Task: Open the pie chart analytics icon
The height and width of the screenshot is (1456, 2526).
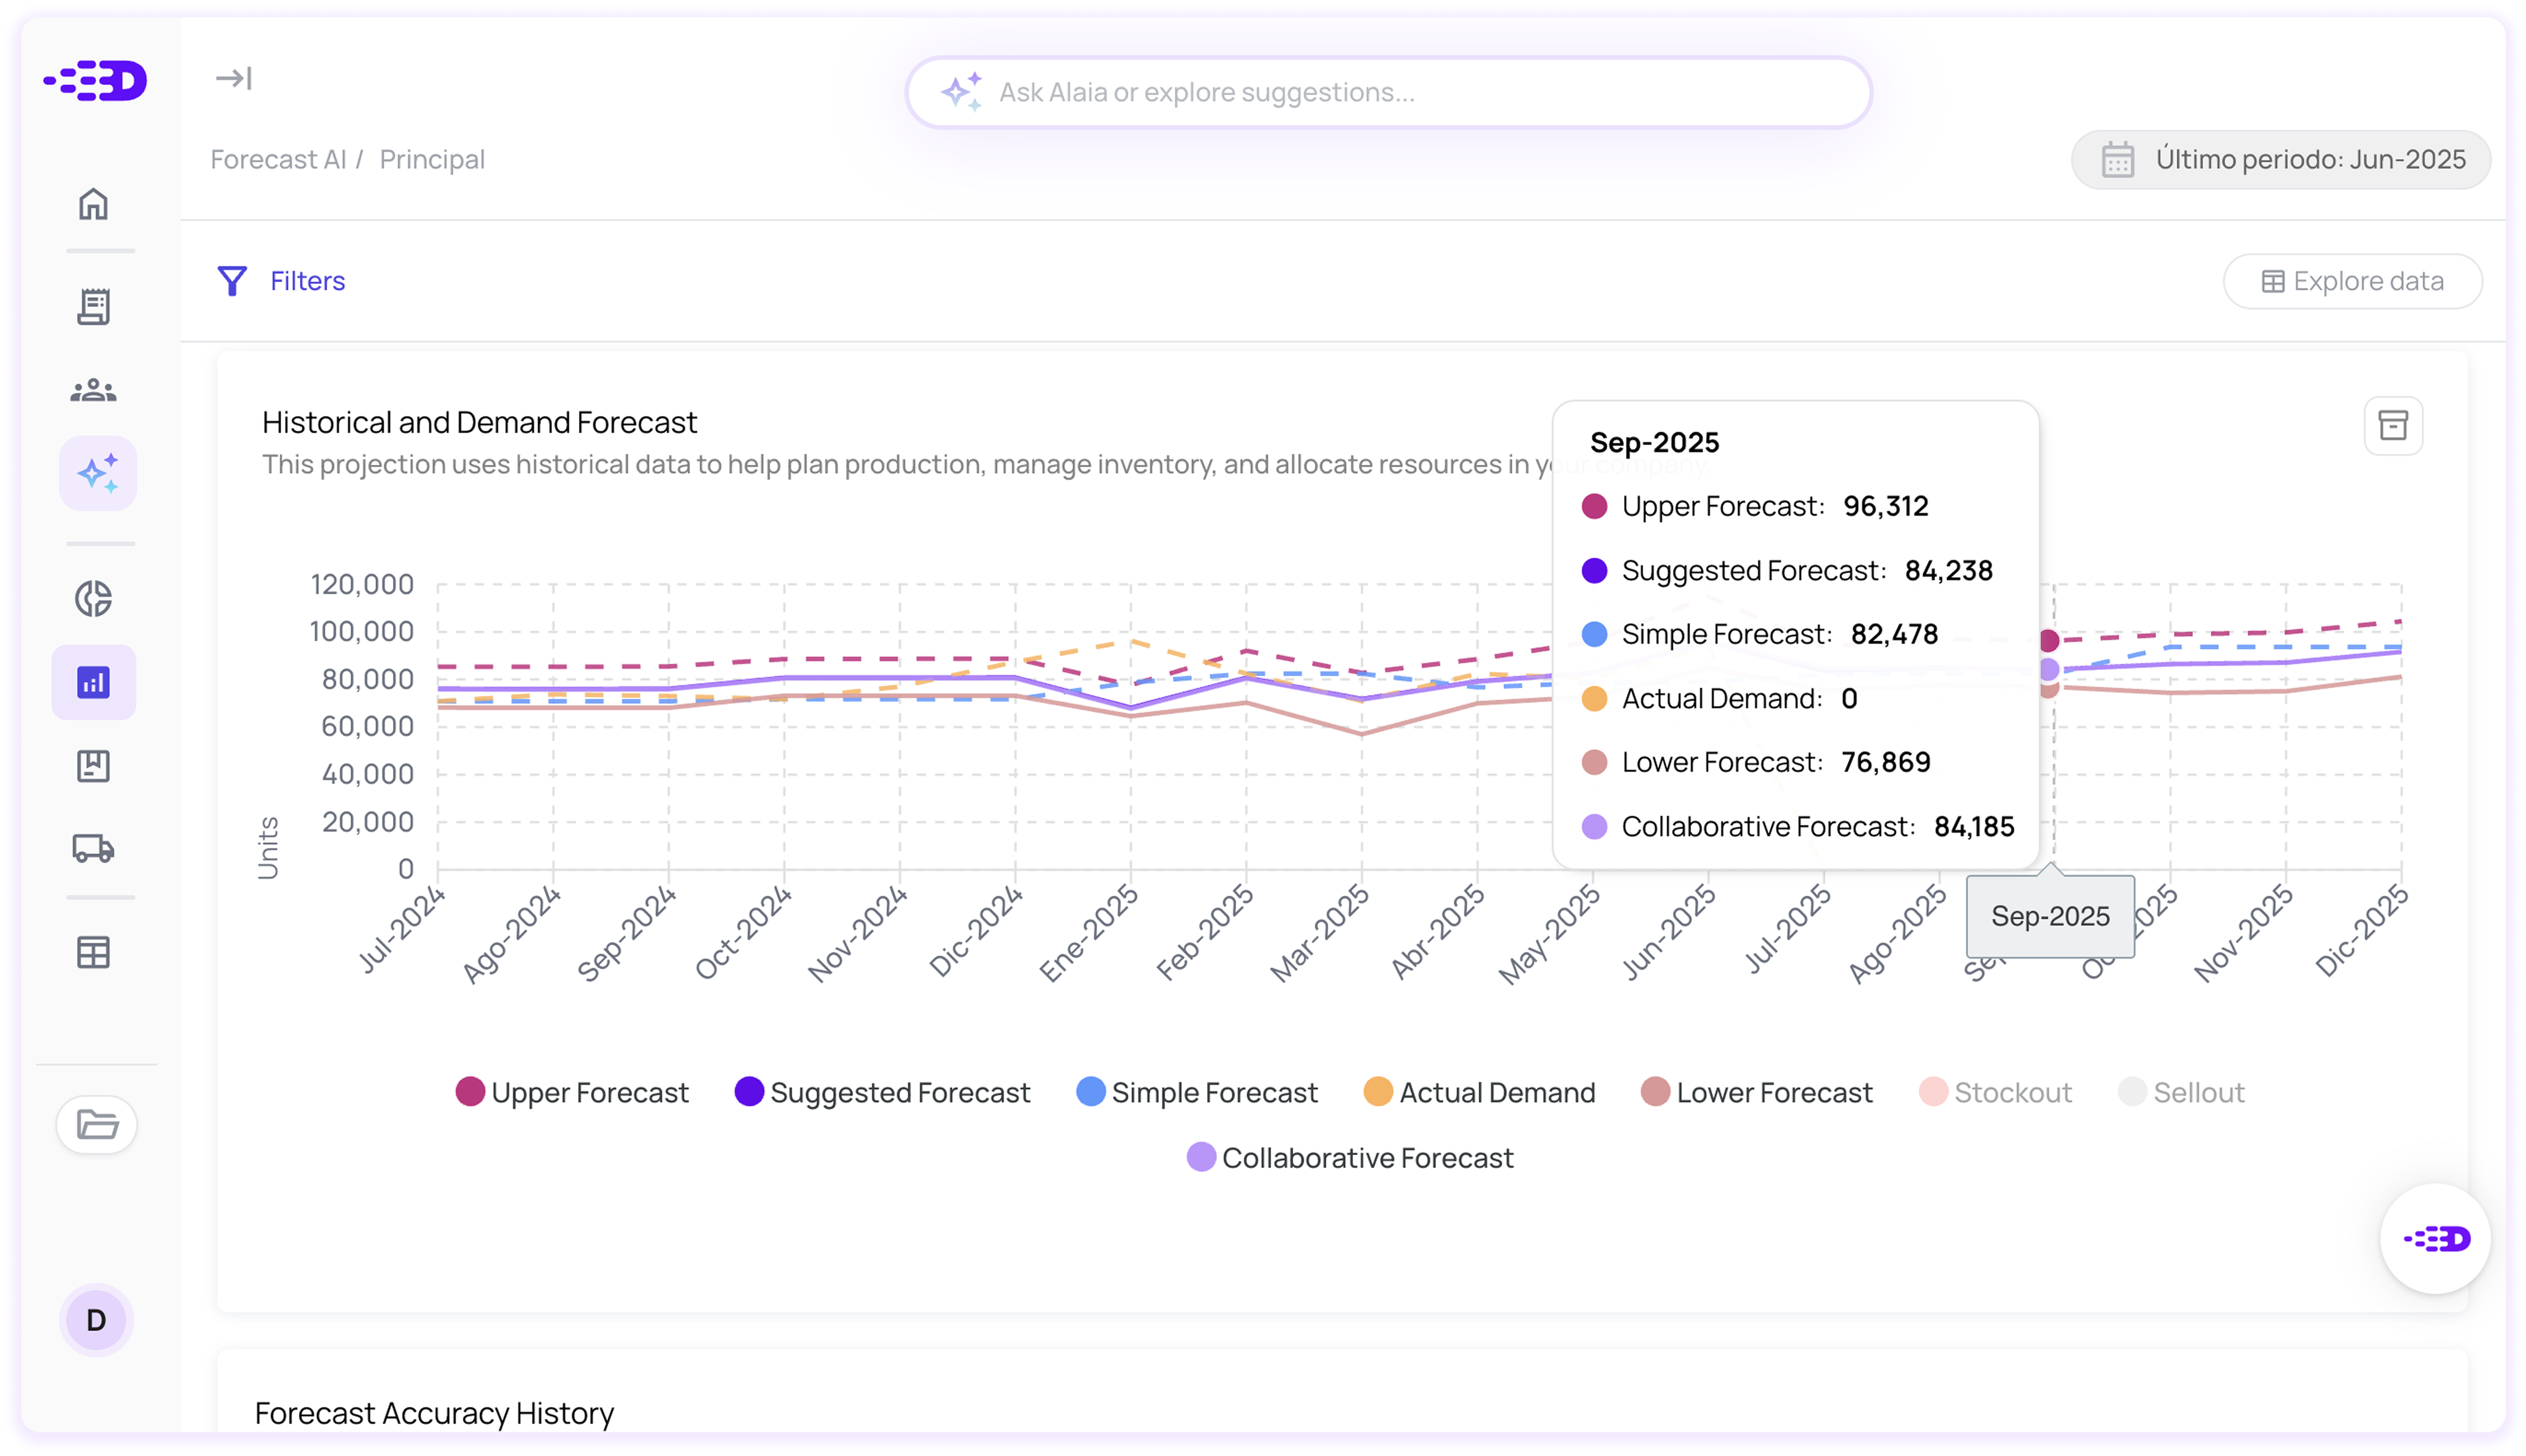Action: [93, 598]
